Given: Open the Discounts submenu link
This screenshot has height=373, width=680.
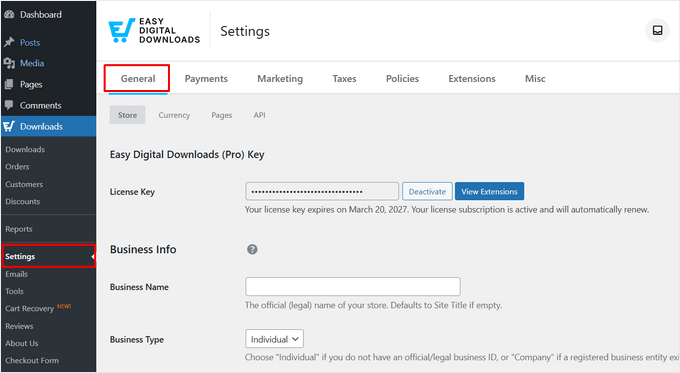Looking at the screenshot, I should click(x=23, y=201).
